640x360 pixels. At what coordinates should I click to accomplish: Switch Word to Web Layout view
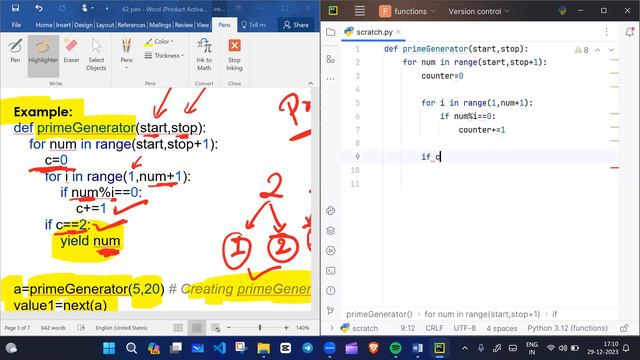[216, 327]
